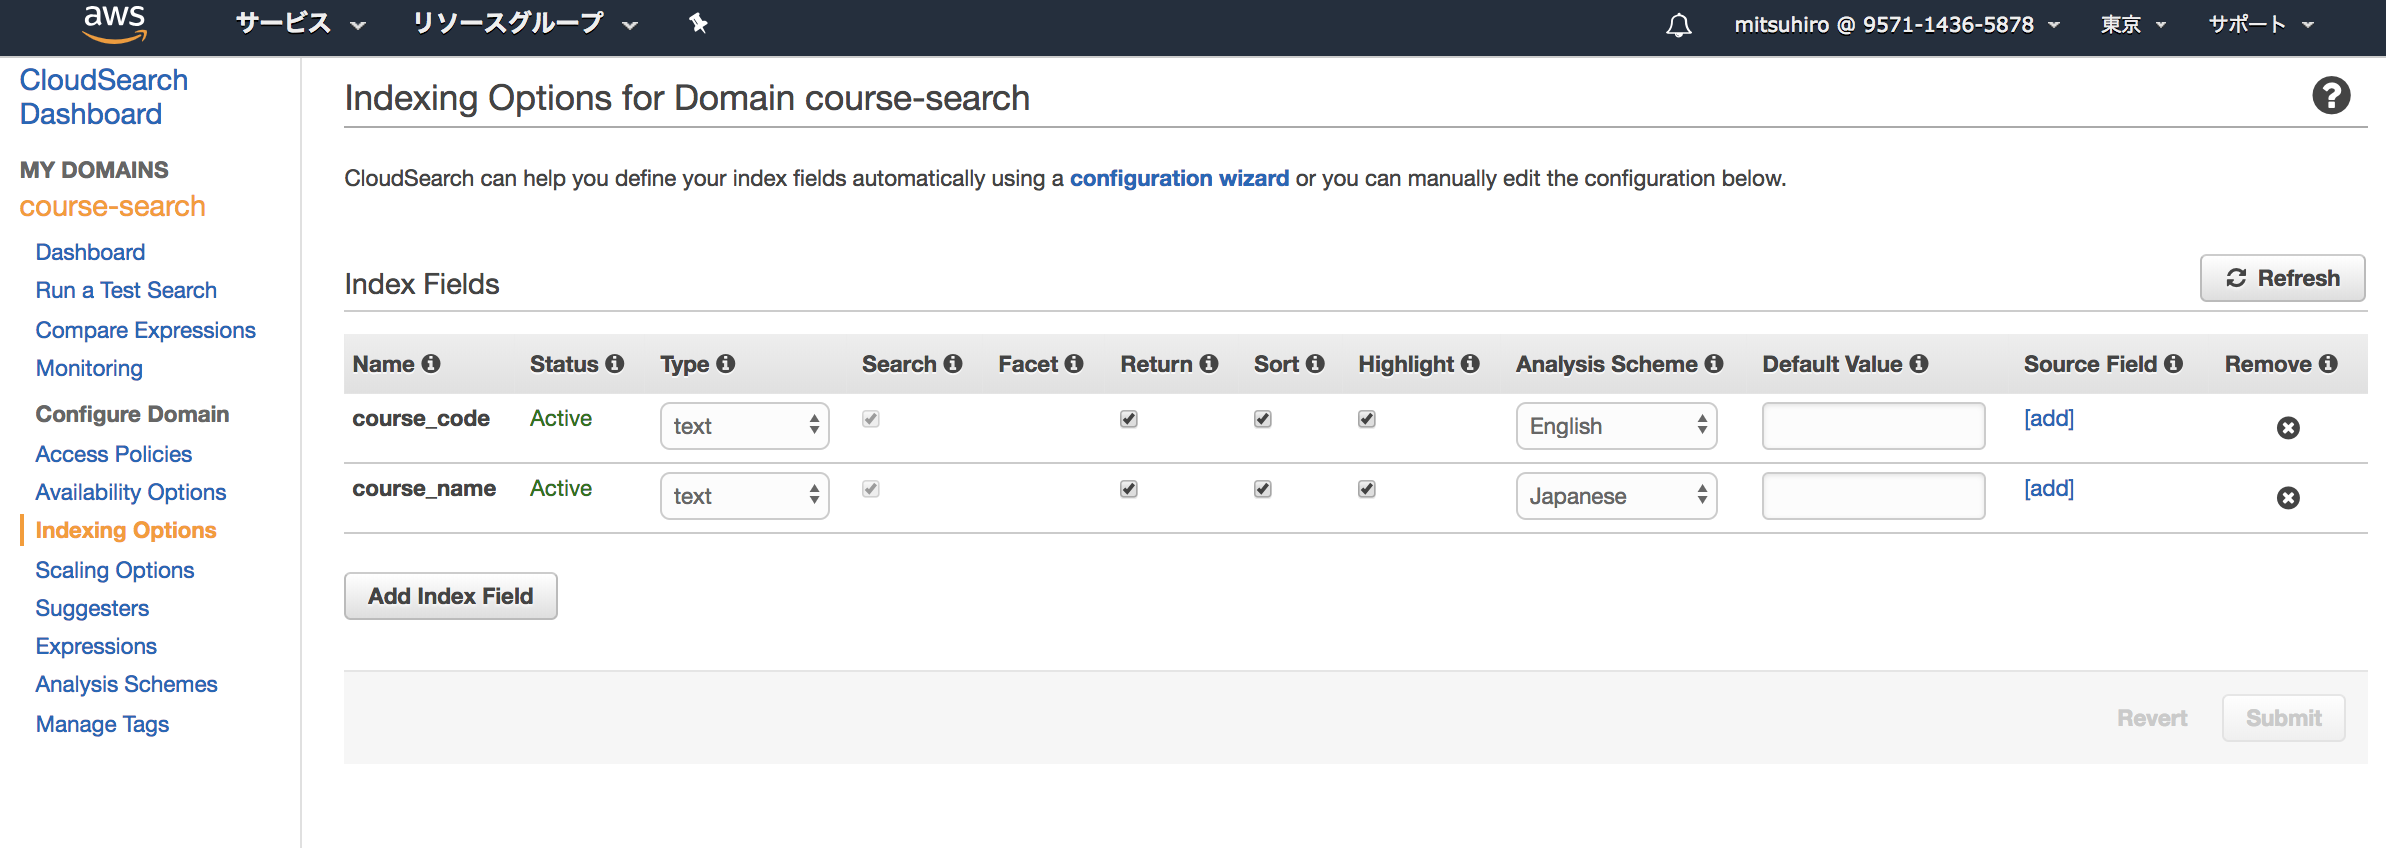
Task: Toggle the Search checkbox for course_name
Action: click(x=871, y=489)
